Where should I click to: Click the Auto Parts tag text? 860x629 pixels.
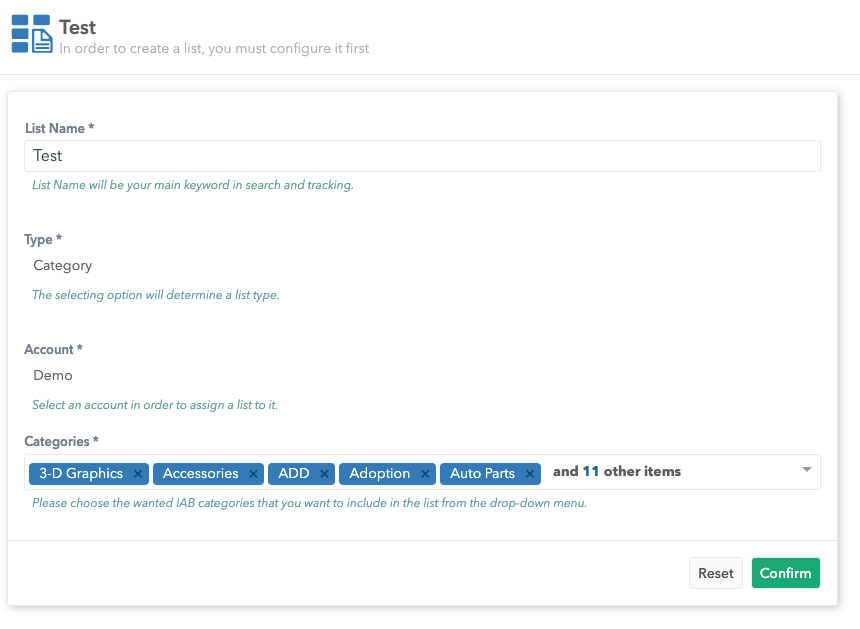(x=482, y=474)
